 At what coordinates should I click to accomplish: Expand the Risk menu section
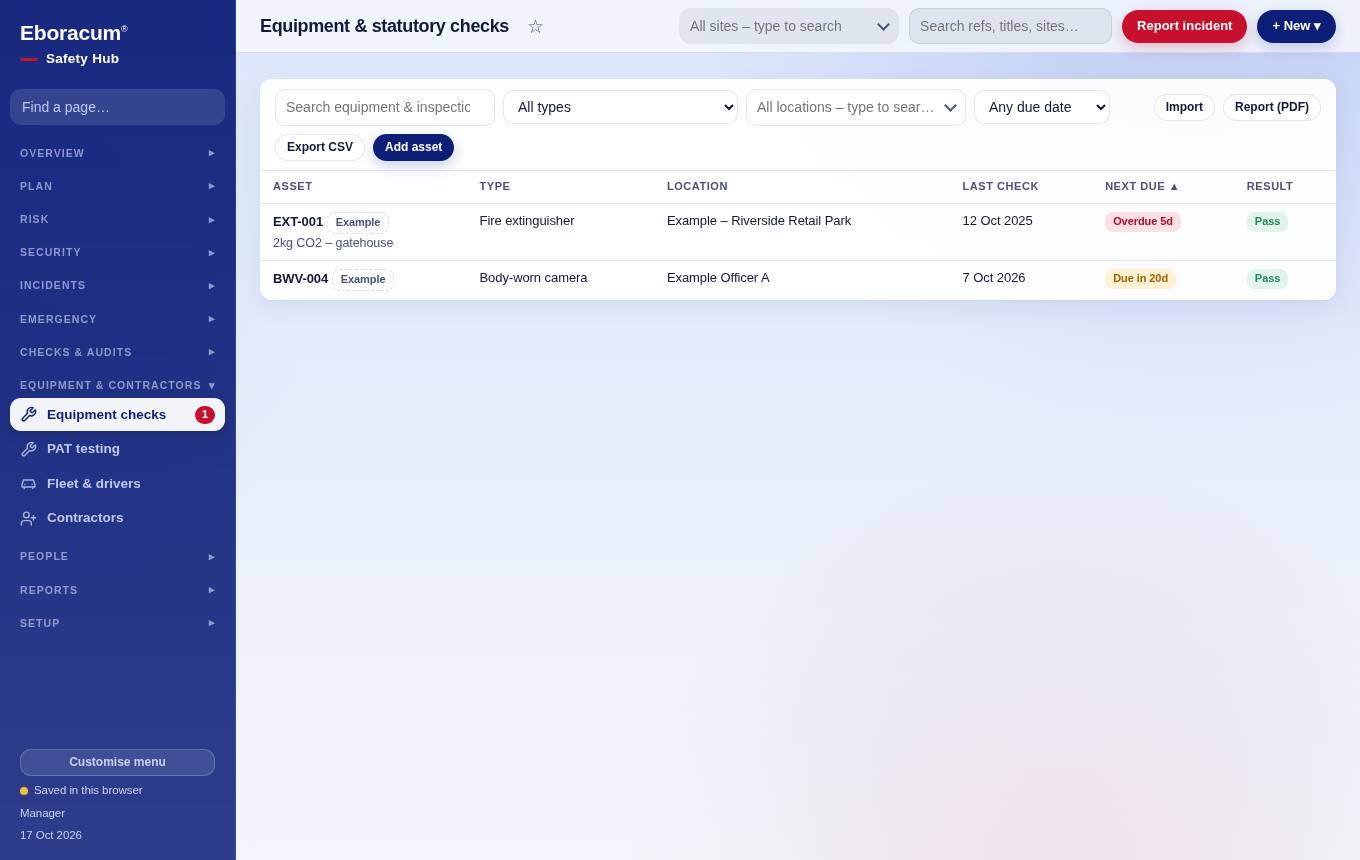117,219
